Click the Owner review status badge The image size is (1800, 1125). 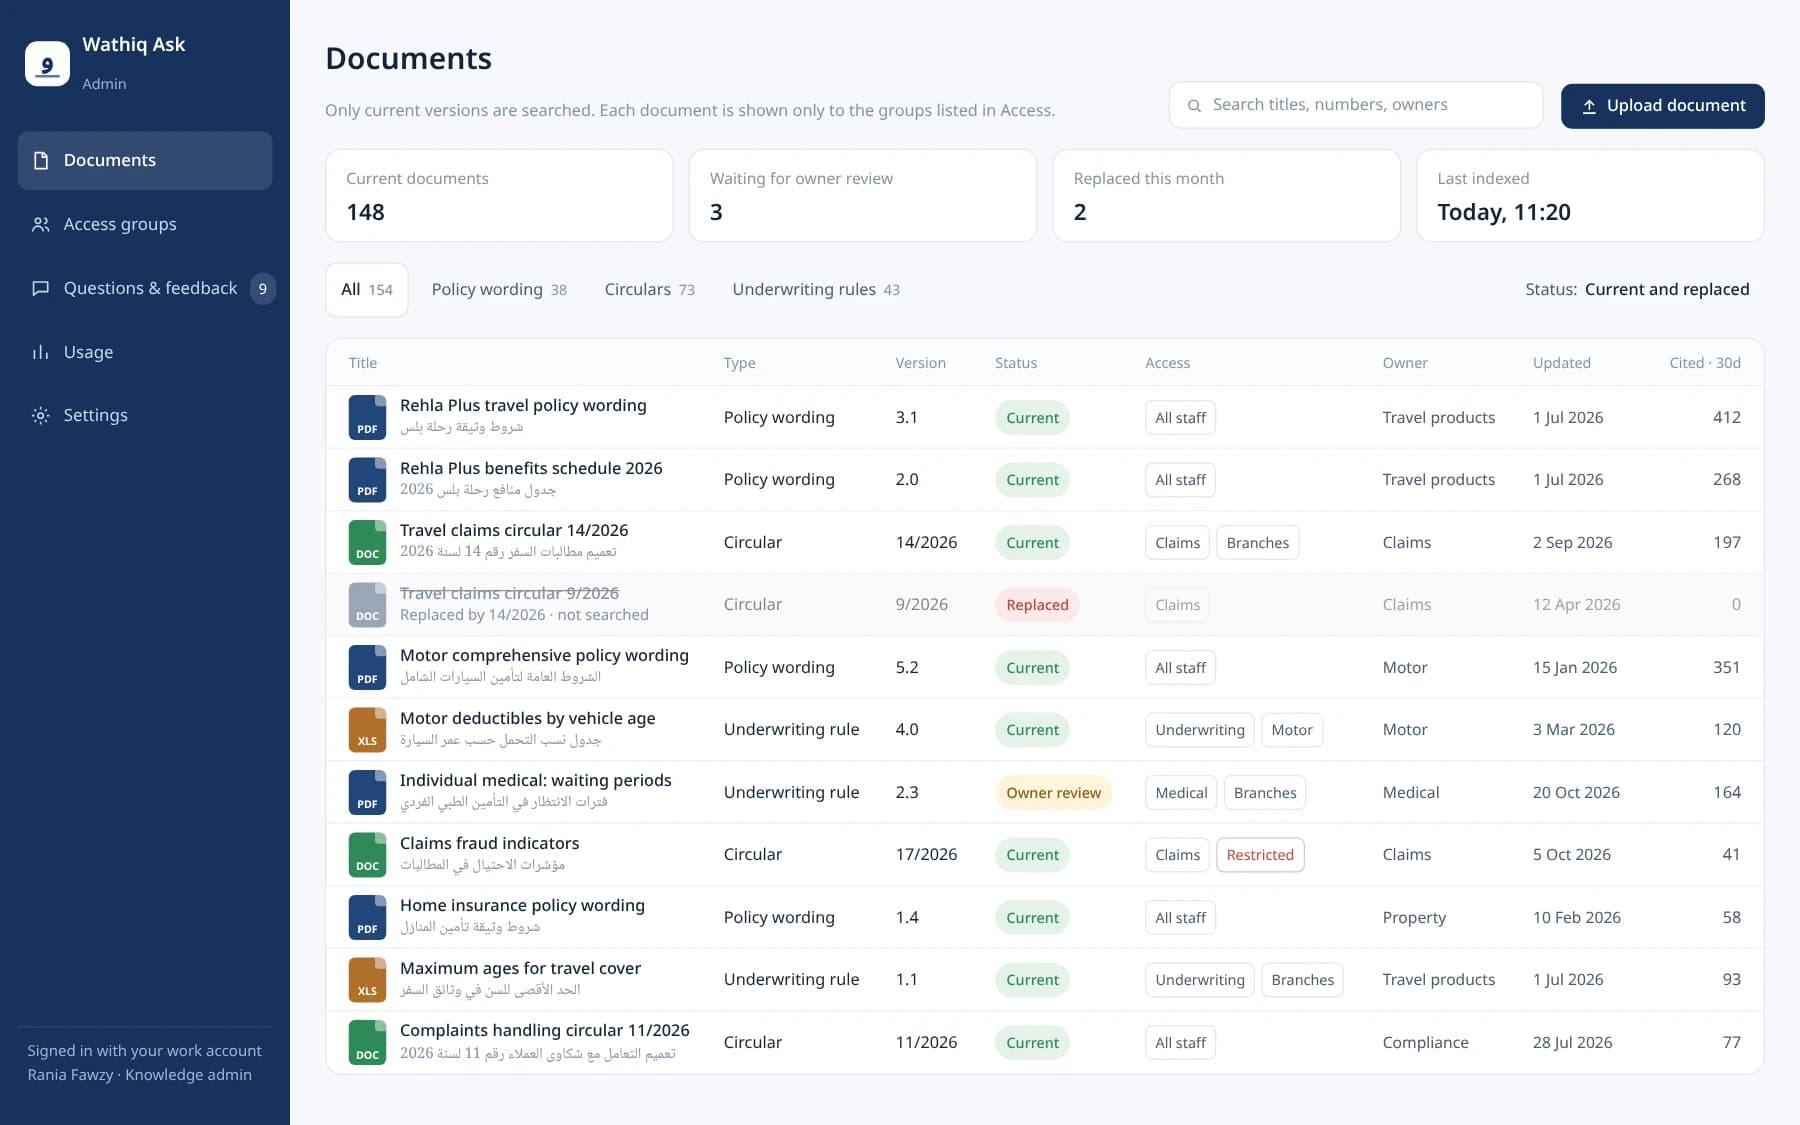pos(1053,793)
